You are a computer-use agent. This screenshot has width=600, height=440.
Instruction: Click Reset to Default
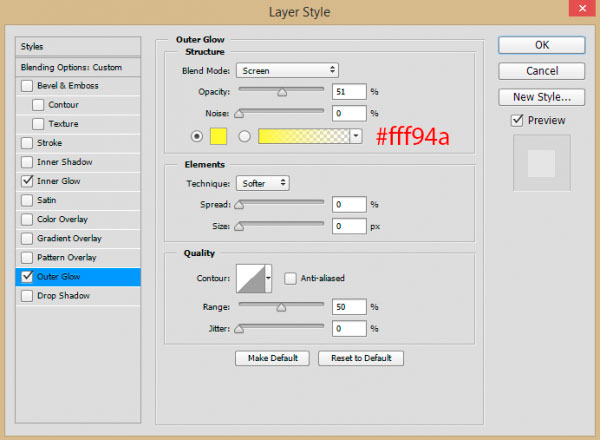tap(361, 358)
